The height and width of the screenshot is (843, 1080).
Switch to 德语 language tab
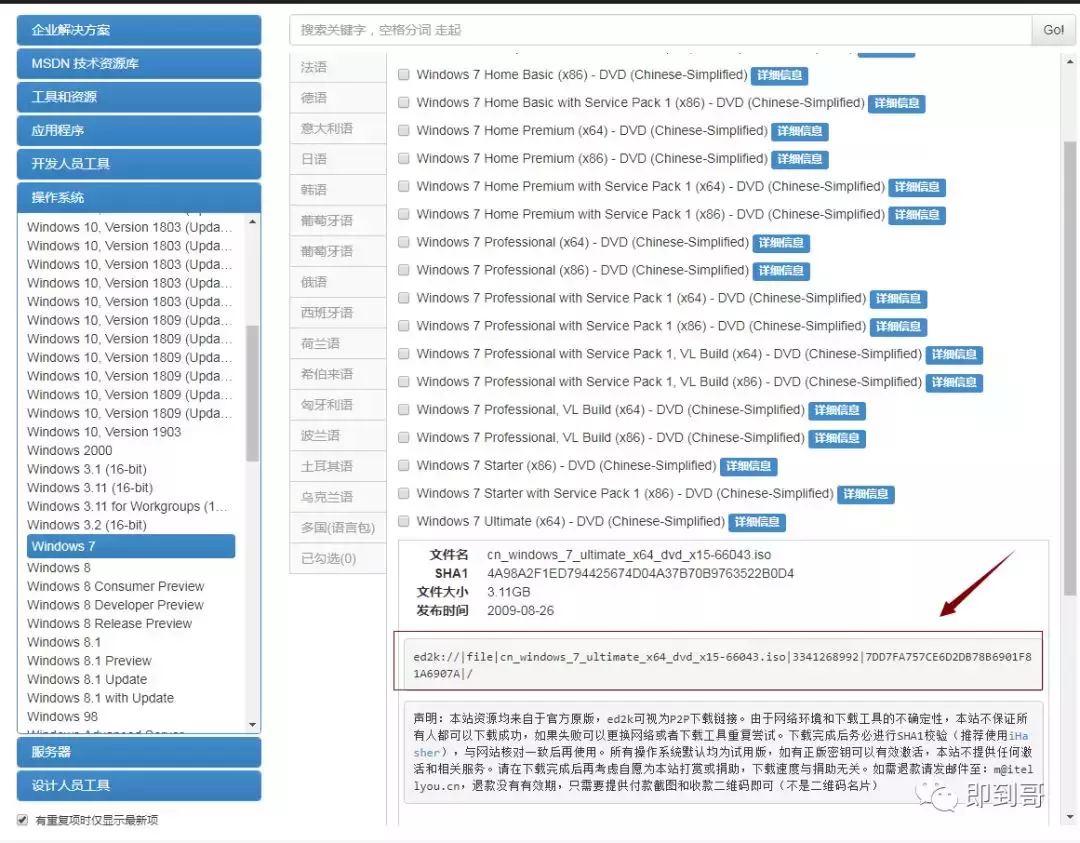click(x=338, y=98)
